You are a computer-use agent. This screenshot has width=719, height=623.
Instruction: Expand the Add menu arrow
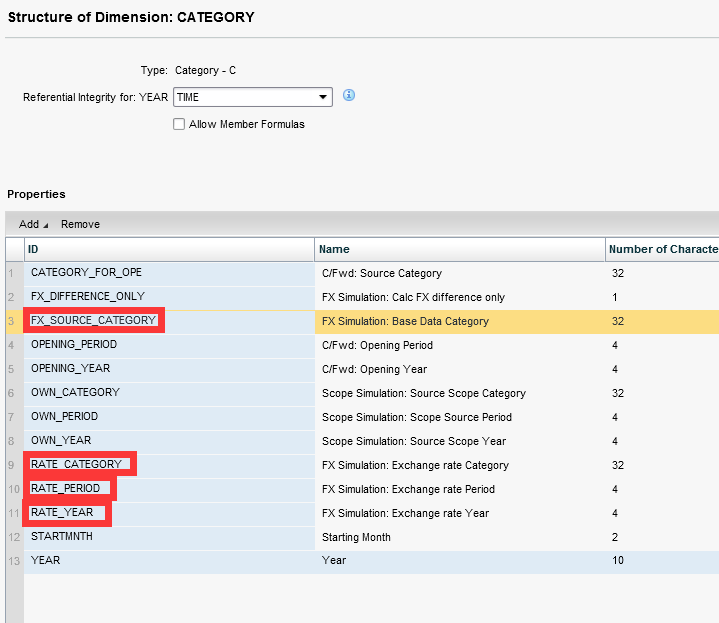pos(45,225)
